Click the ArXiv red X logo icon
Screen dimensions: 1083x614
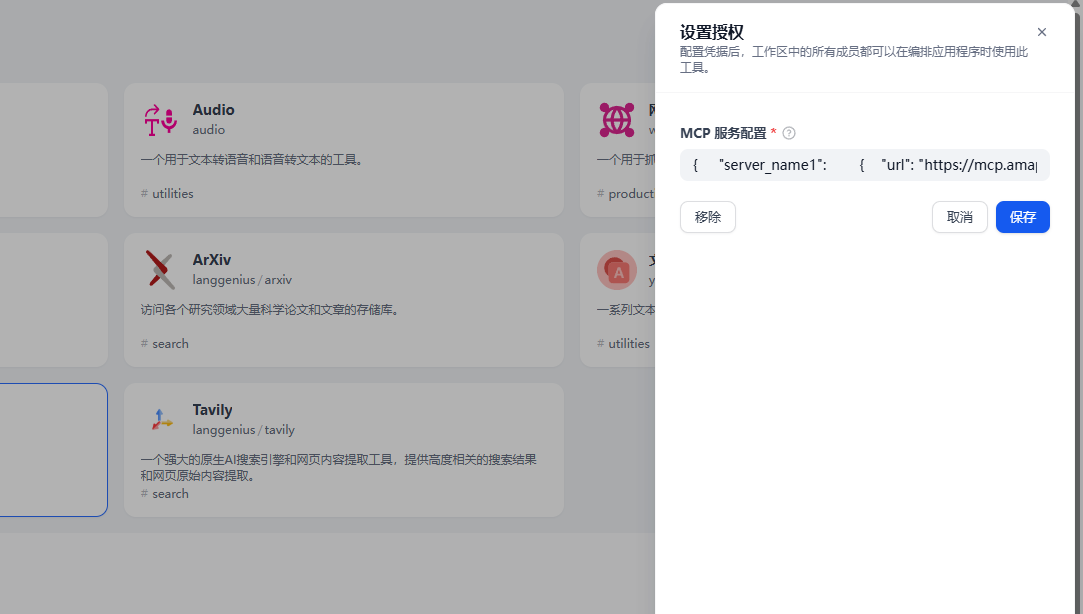pyautogui.click(x=160, y=269)
